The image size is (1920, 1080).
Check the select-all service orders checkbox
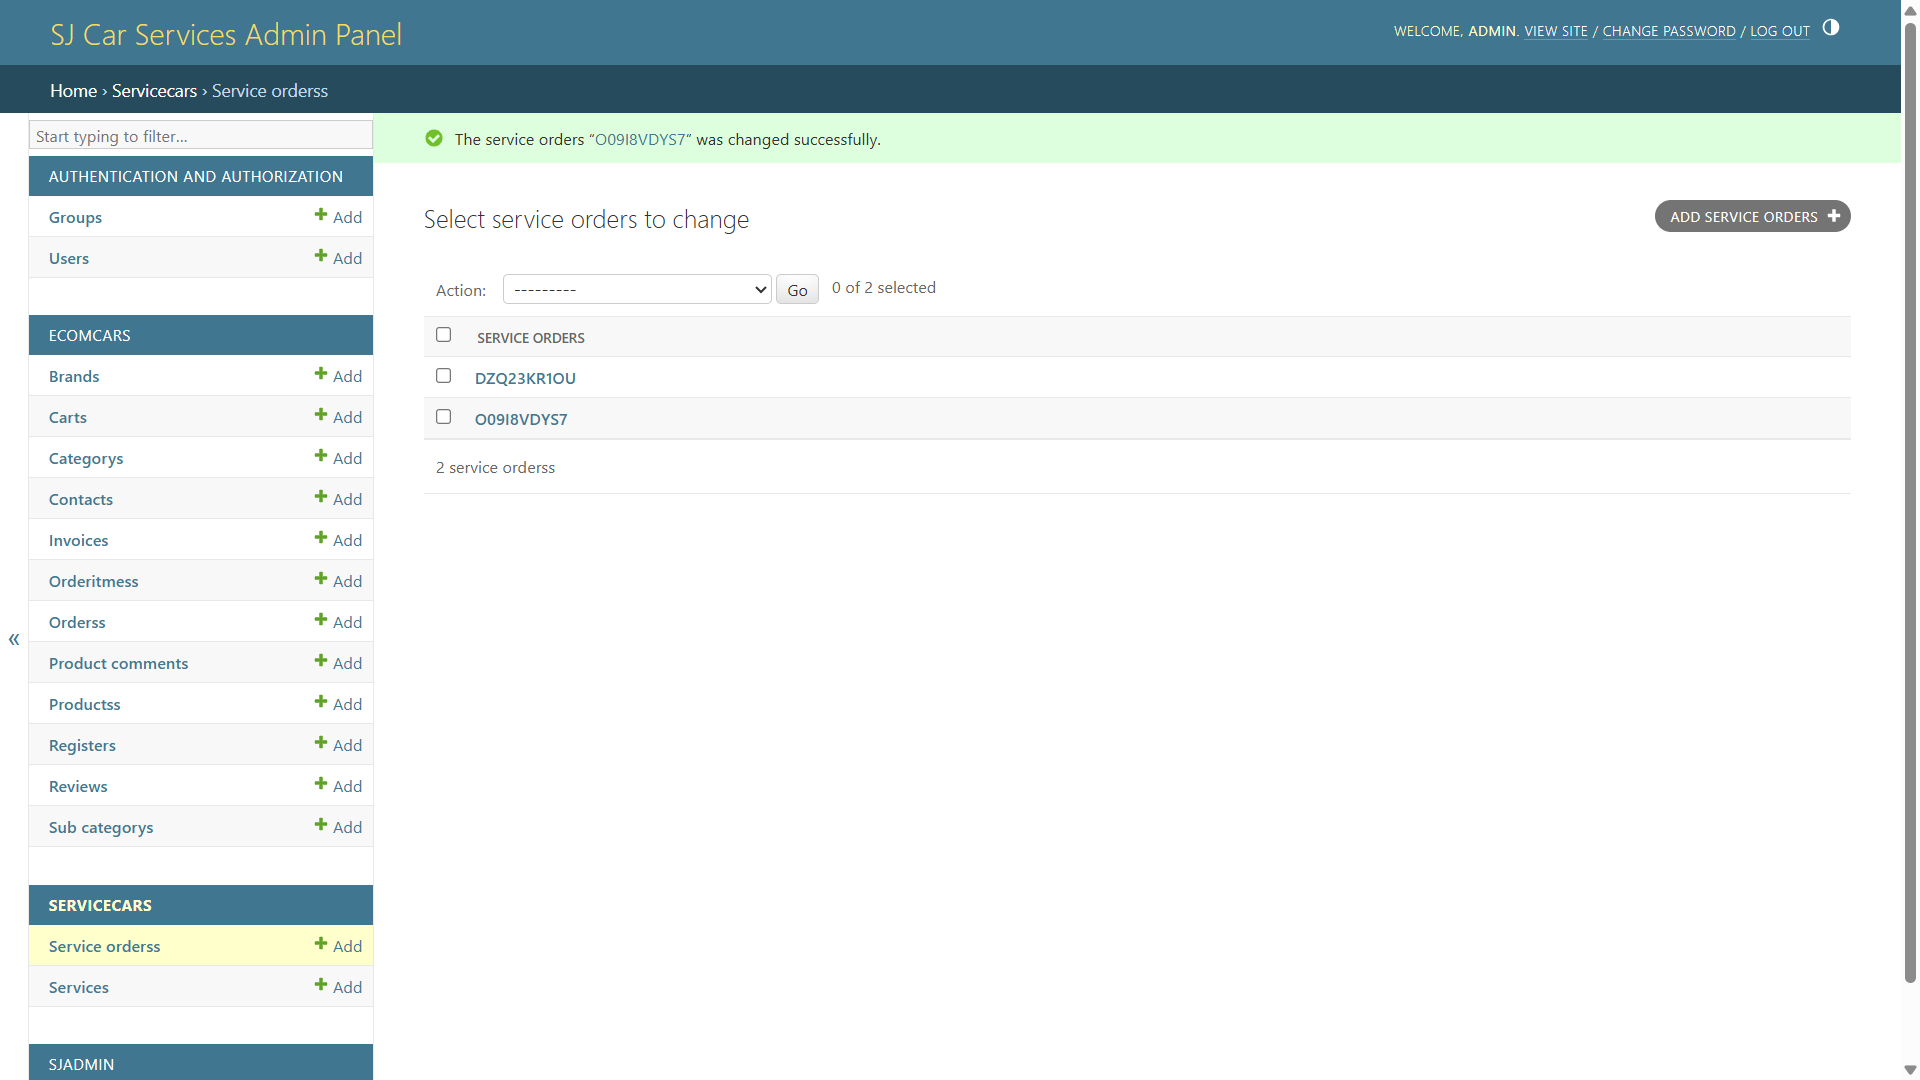(443, 335)
